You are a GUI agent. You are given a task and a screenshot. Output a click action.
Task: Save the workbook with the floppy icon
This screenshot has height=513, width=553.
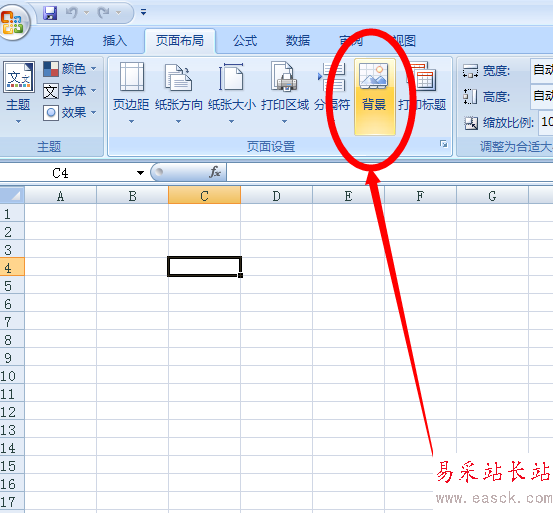[50, 13]
